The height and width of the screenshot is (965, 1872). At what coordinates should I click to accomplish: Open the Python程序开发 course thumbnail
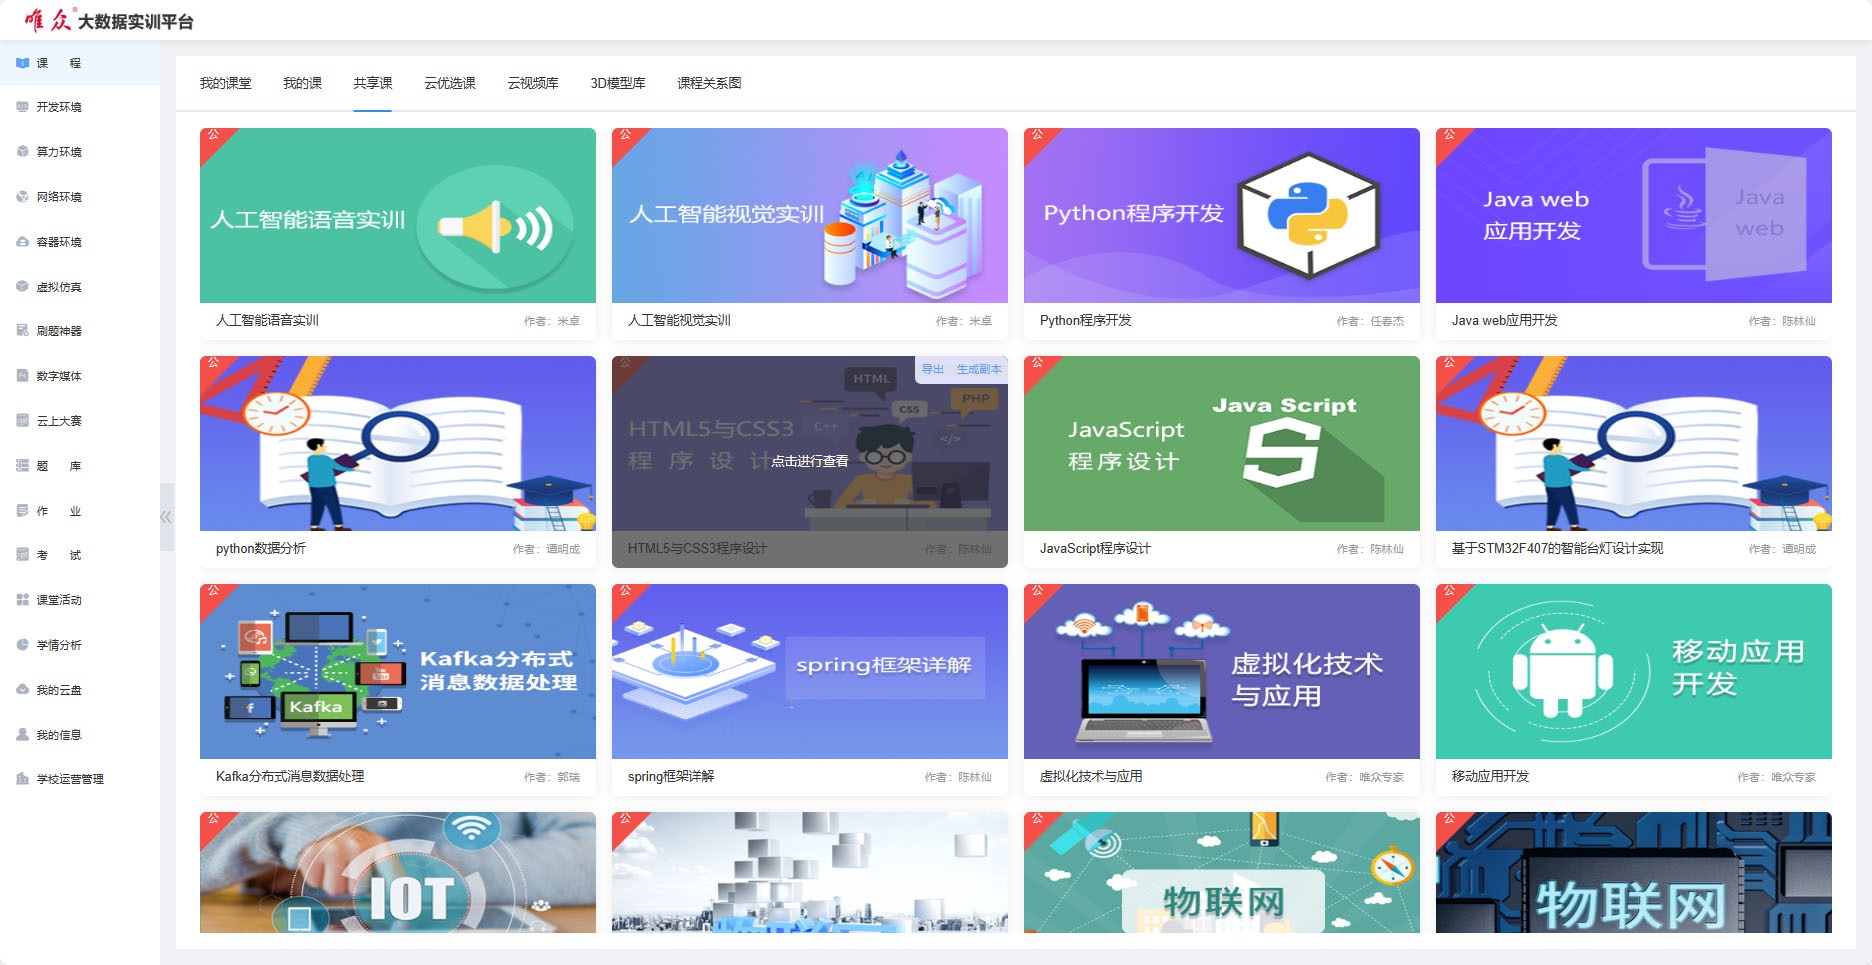[x=1221, y=215]
